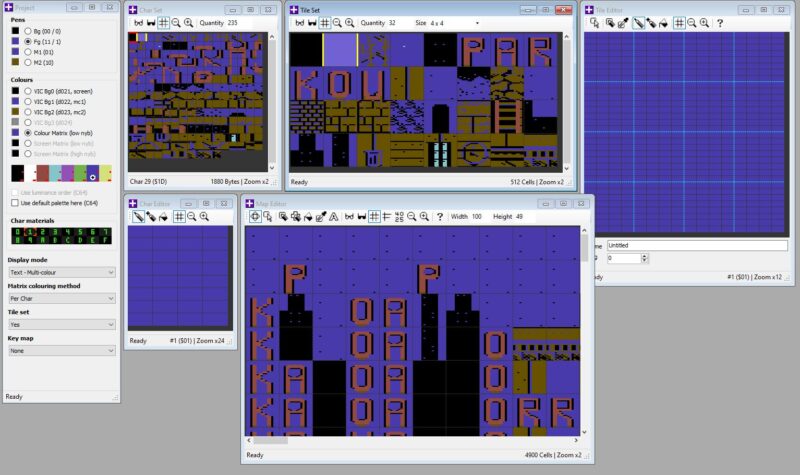Viewport: 800px width, 475px height.
Task: Close the Tile Set window
Action: point(563,10)
